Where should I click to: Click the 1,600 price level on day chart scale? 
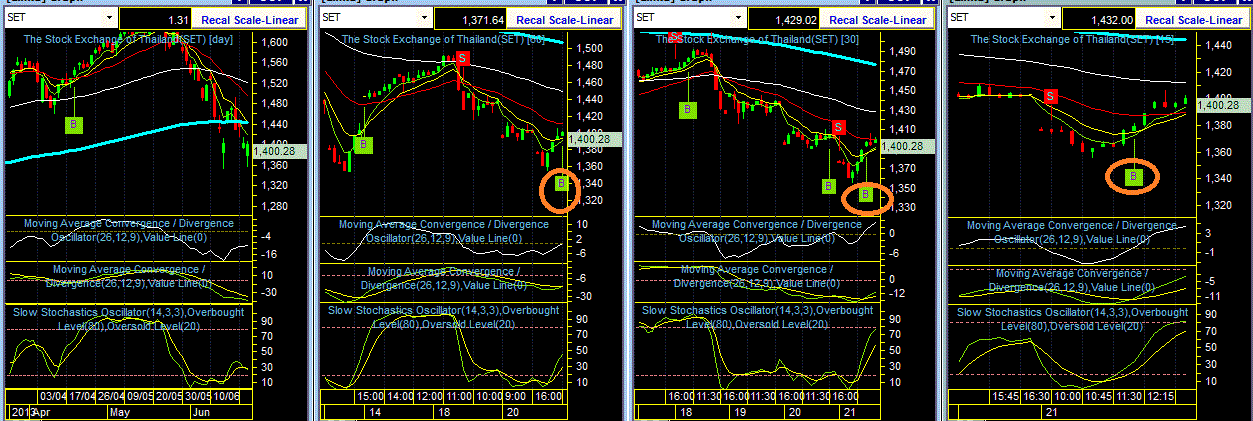click(274, 42)
